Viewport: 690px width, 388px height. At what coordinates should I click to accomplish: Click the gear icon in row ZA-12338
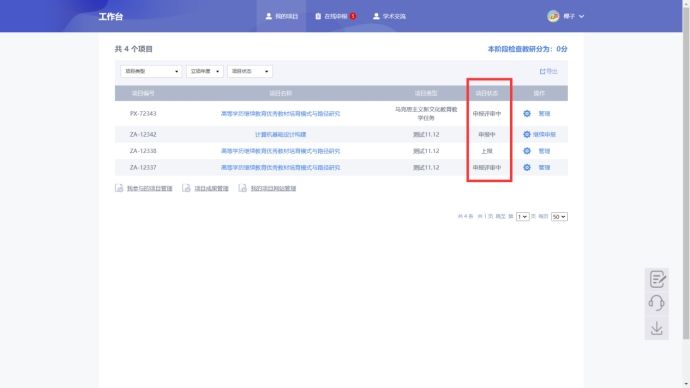pyautogui.click(x=527, y=151)
